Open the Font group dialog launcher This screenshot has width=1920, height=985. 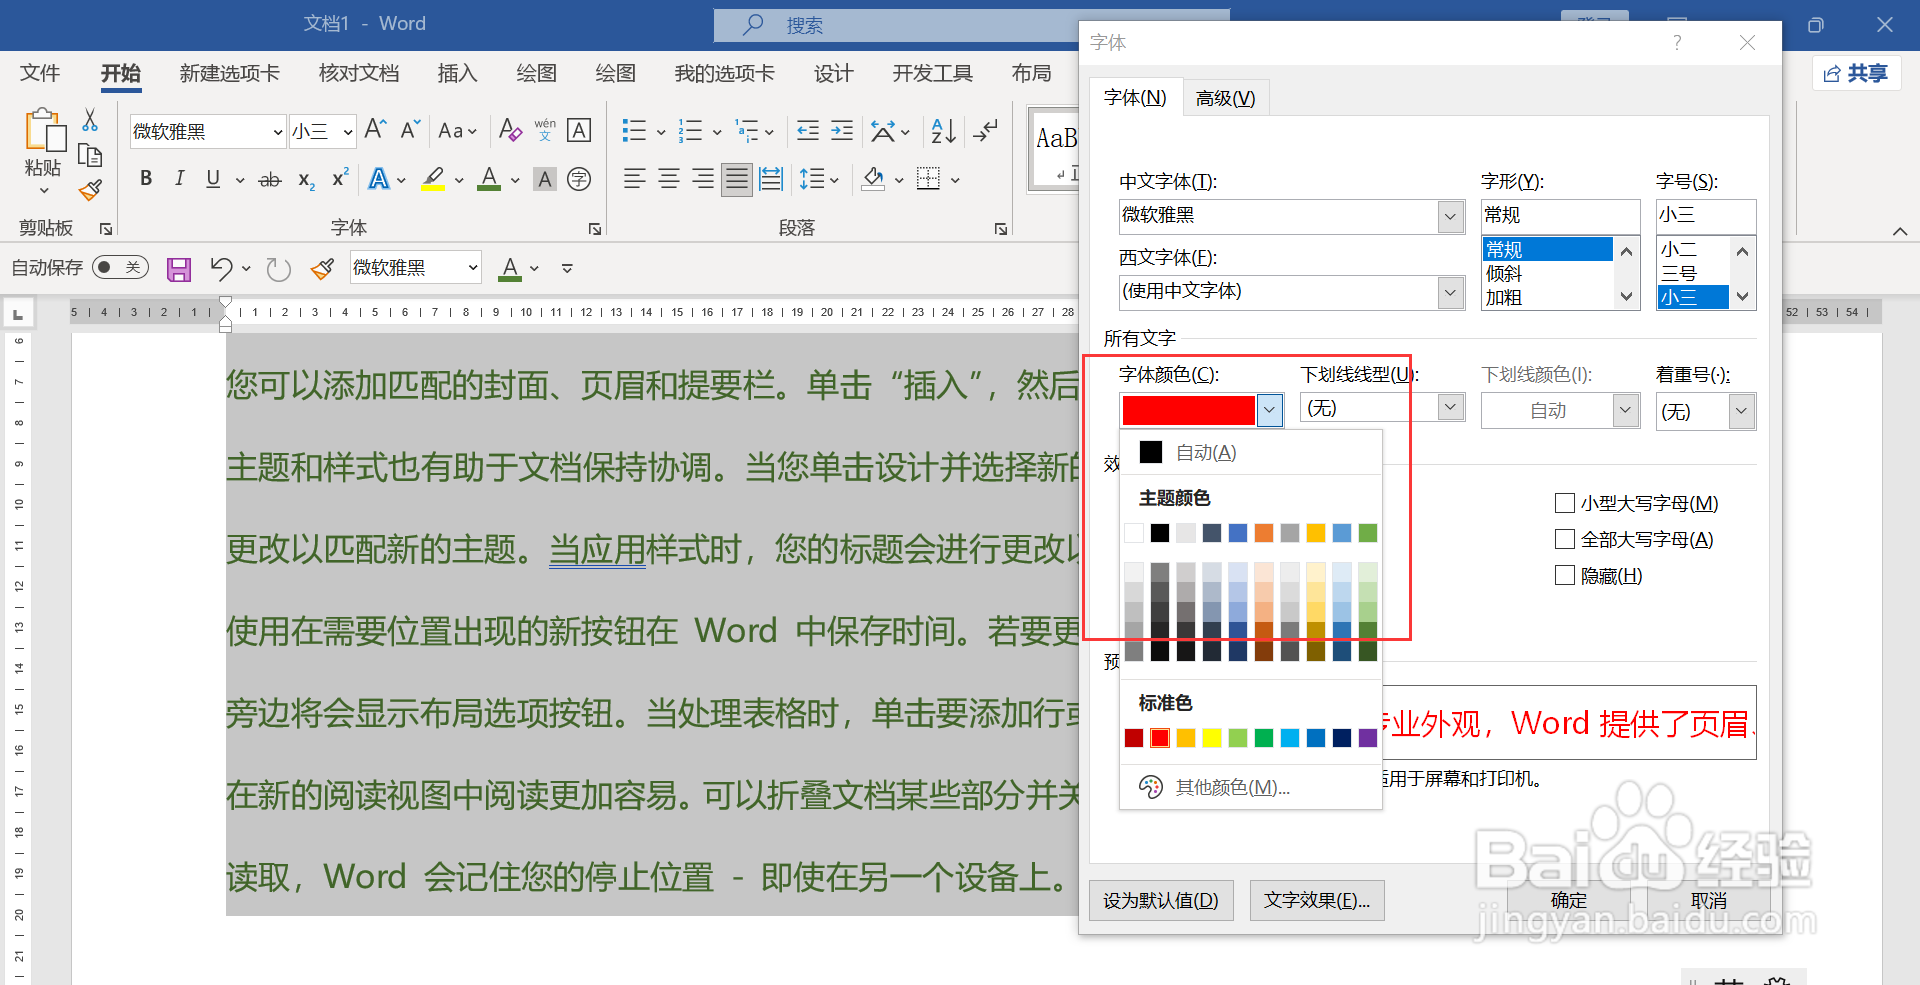(x=595, y=229)
